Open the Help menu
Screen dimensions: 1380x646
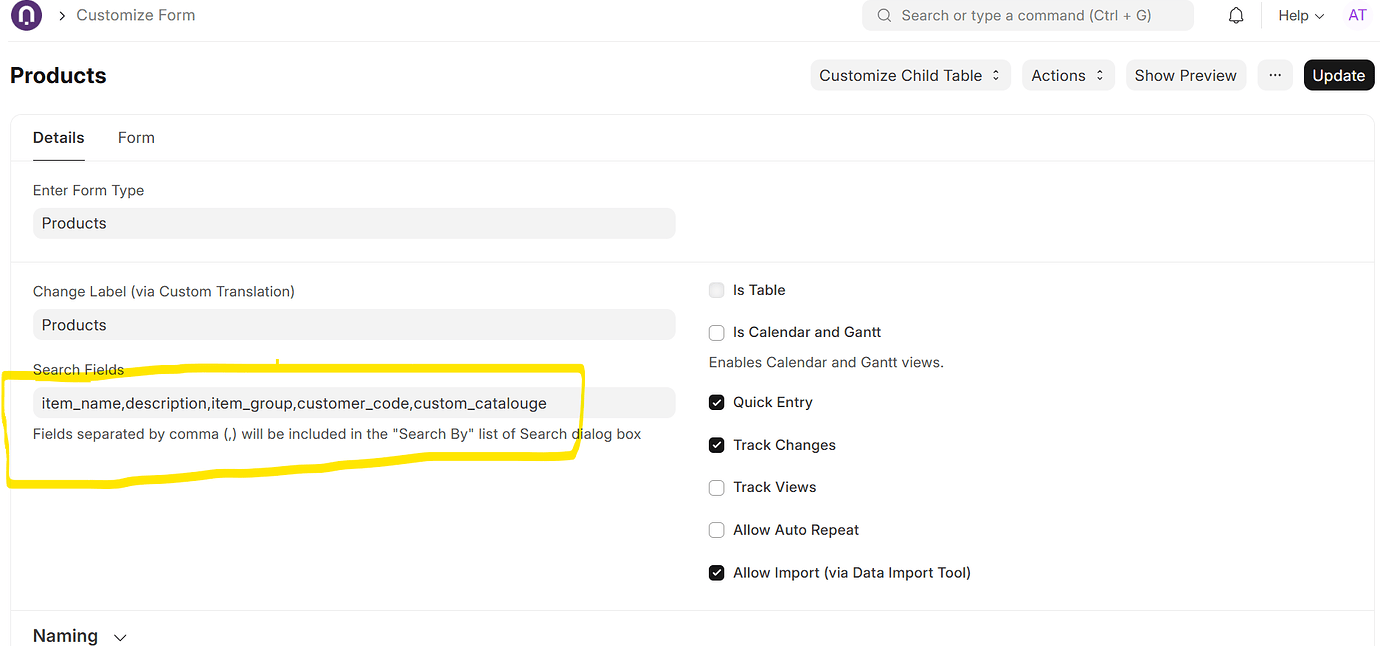coord(1300,15)
